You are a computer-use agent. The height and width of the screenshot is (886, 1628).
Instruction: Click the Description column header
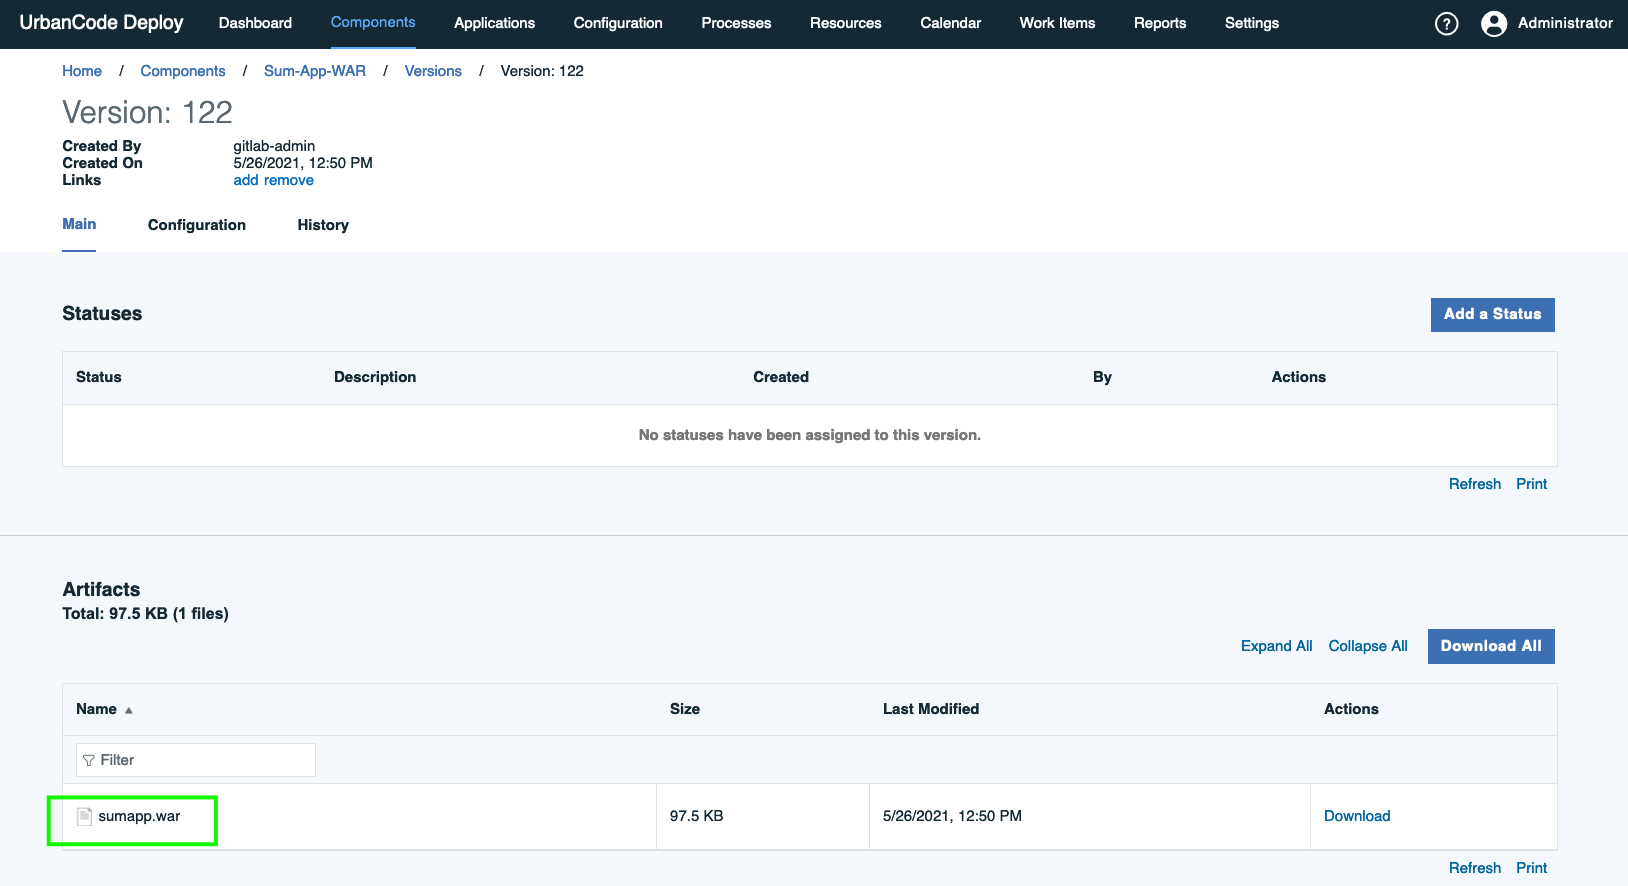tap(375, 377)
